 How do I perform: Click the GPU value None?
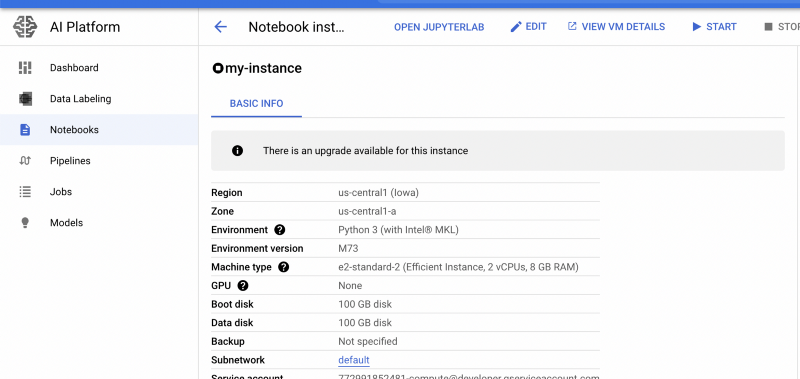[x=350, y=286]
